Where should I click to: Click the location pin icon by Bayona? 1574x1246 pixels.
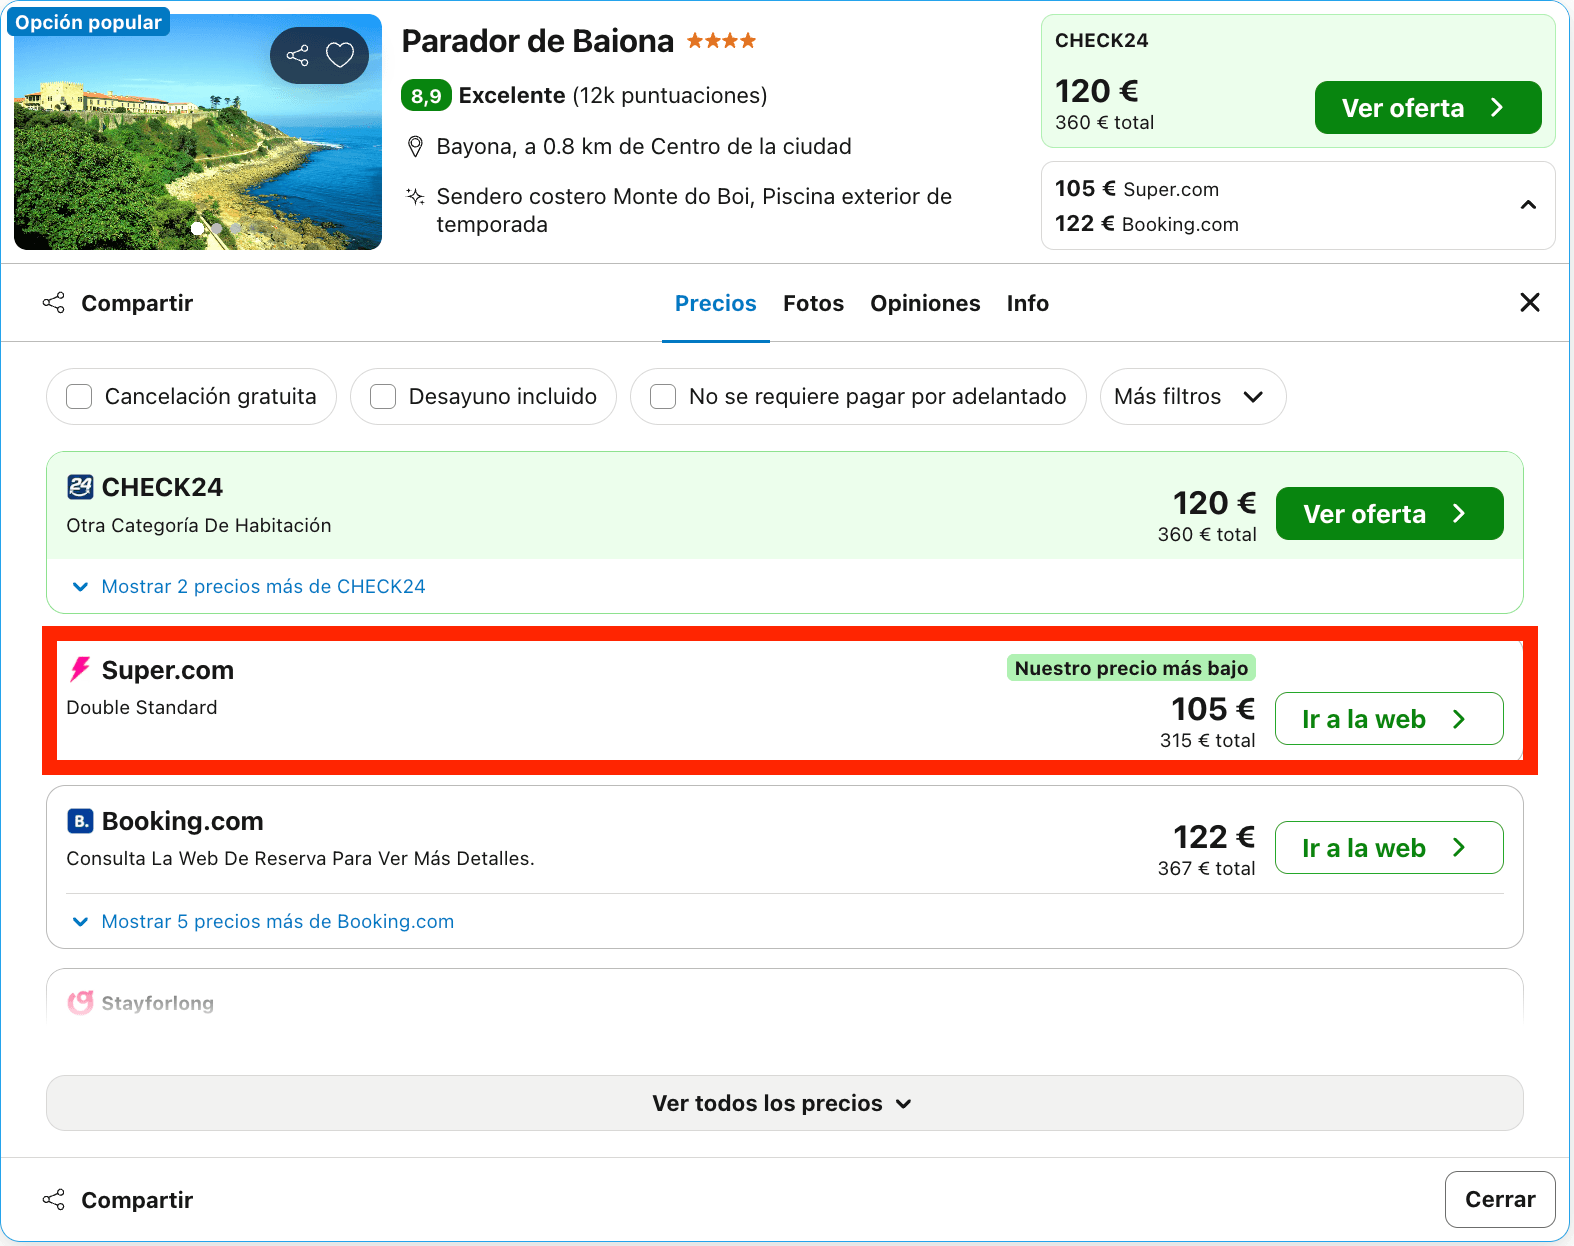tap(416, 147)
